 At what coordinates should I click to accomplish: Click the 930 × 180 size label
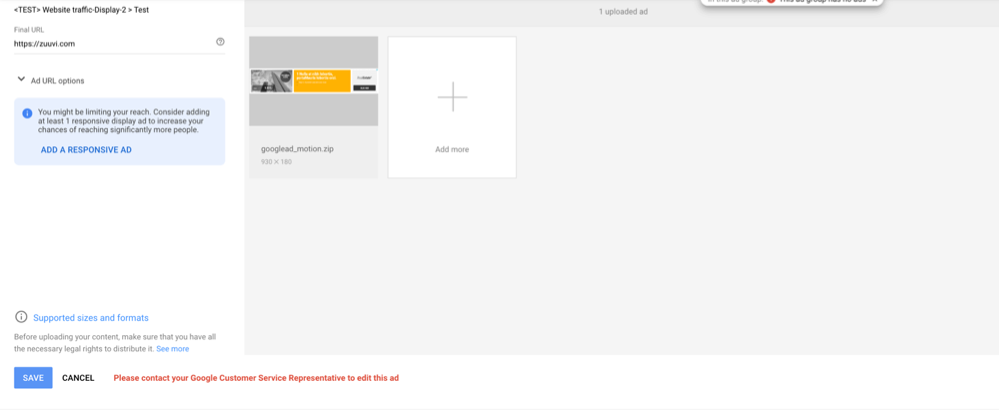[x=277, y=162]
